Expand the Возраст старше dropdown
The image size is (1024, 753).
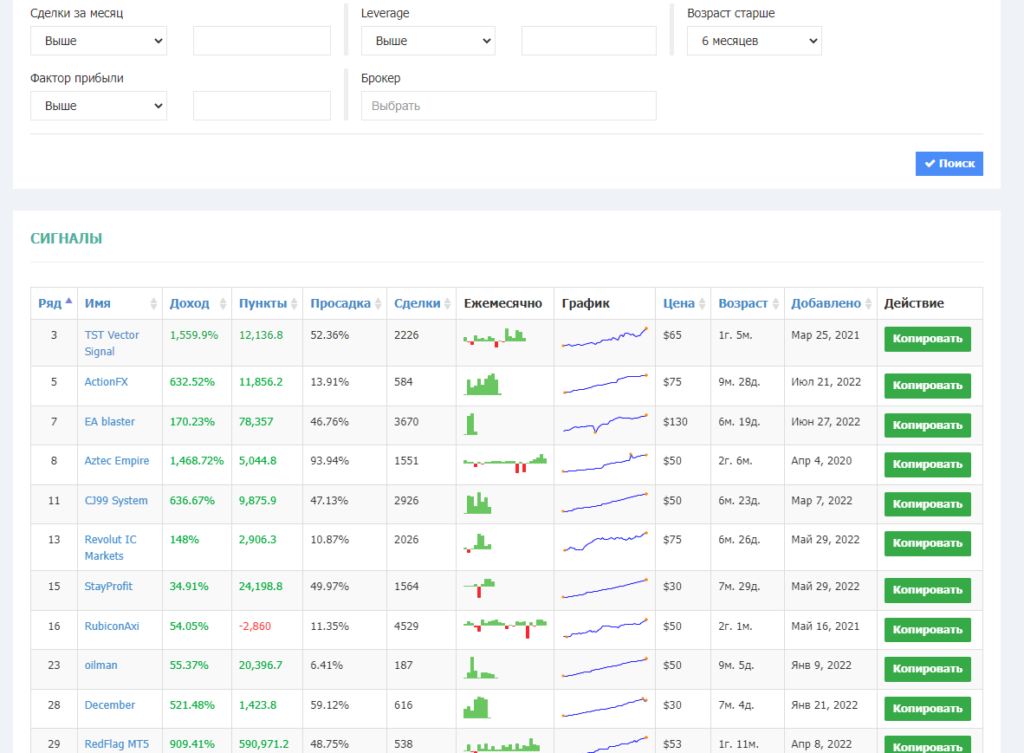click(753, 41)
